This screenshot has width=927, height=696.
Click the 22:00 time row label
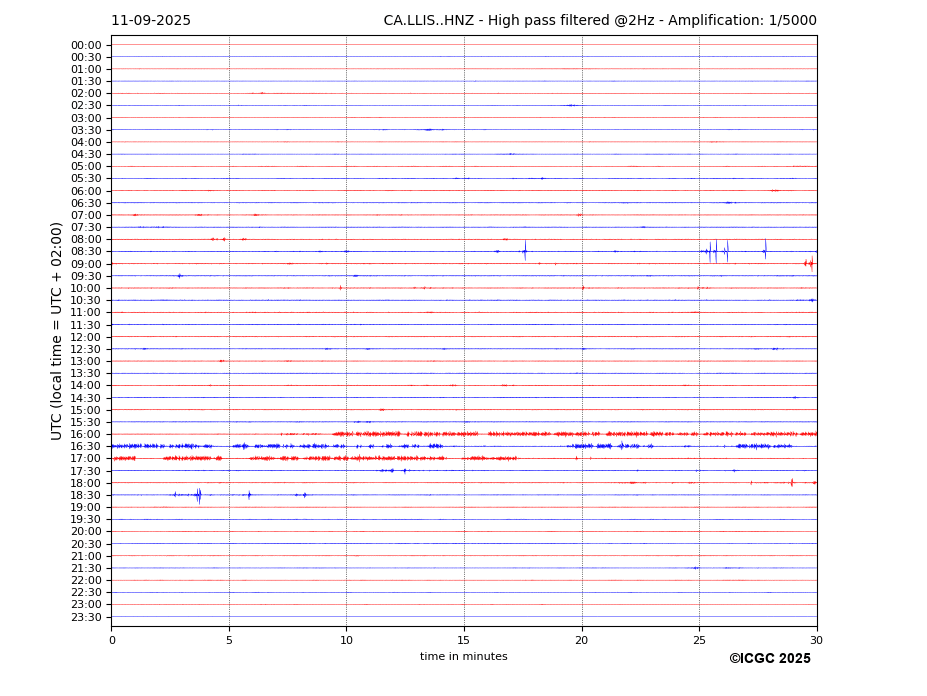[x=86, y=581]
